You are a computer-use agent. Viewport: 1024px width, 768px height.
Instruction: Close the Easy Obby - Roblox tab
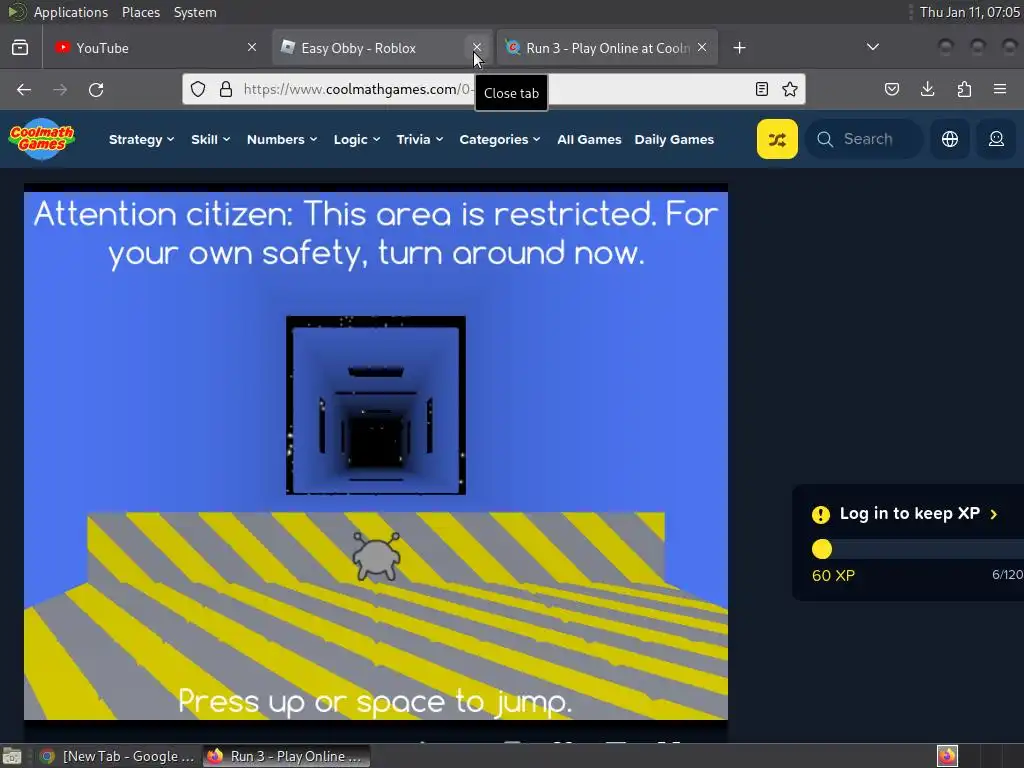pos(477,47)
